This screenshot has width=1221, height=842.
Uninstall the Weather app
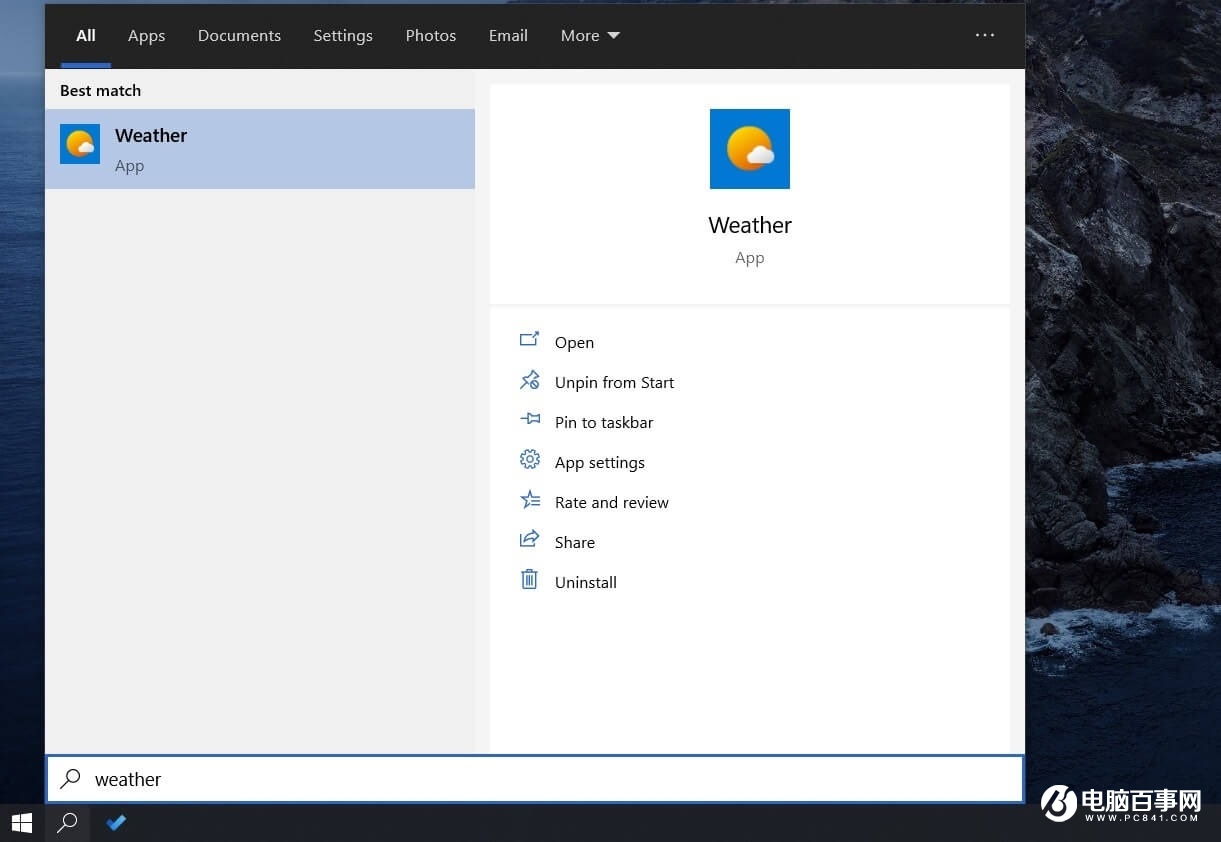pos(585,581)
